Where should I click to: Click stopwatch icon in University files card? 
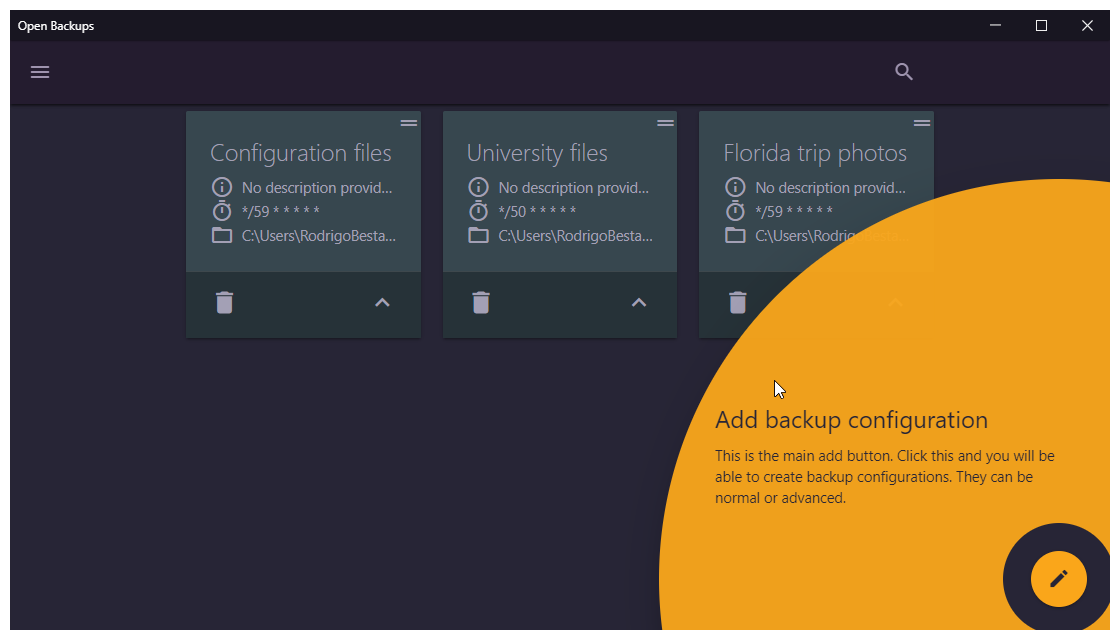pyautogui.click(x=479, y=211)
